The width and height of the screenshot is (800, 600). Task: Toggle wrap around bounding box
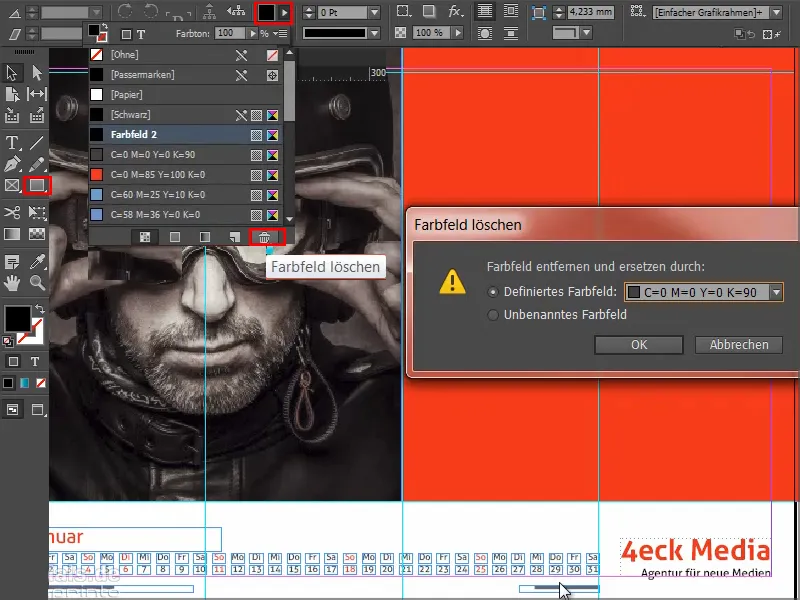coord(511,11)
